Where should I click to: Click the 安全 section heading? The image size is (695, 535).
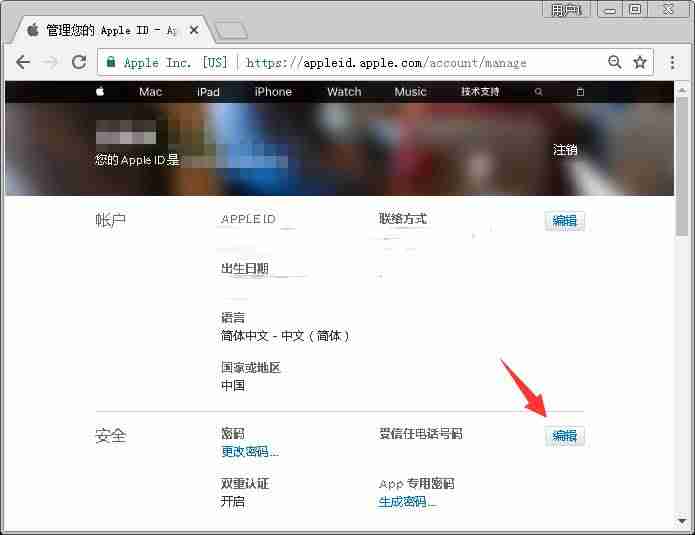pos(111,436)
